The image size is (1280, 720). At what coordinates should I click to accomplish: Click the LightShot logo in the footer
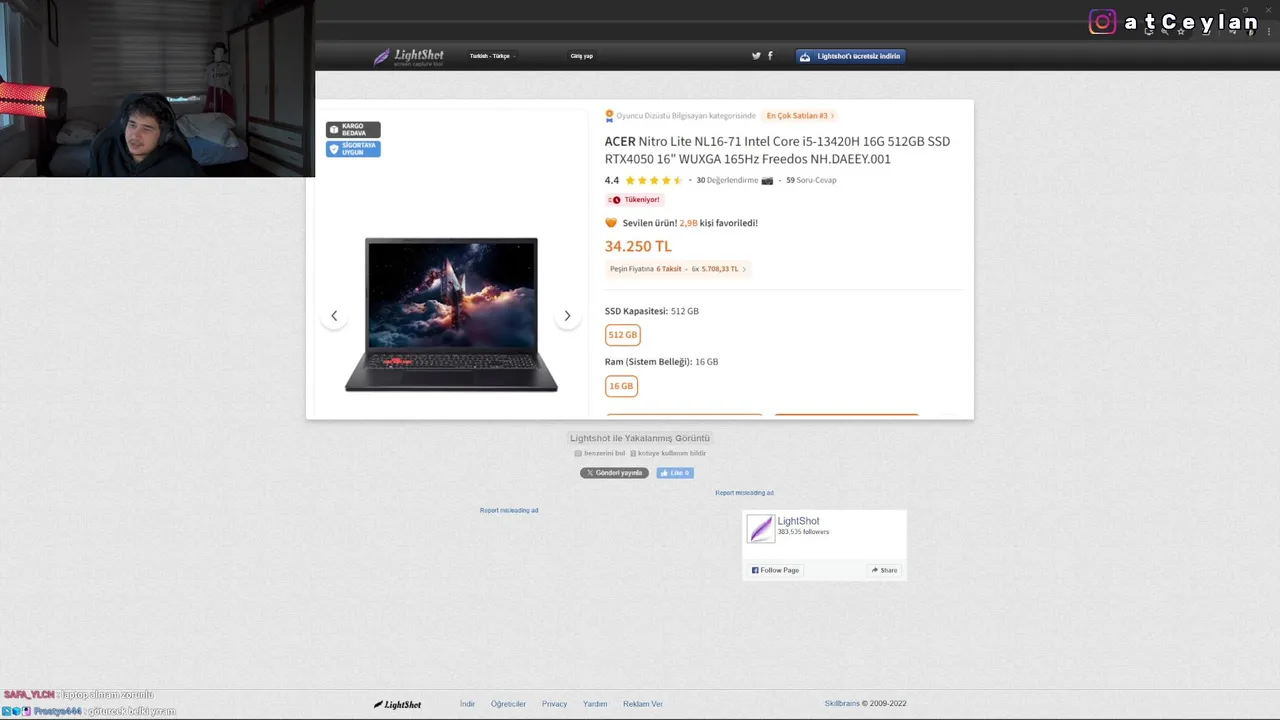(397, 704)
